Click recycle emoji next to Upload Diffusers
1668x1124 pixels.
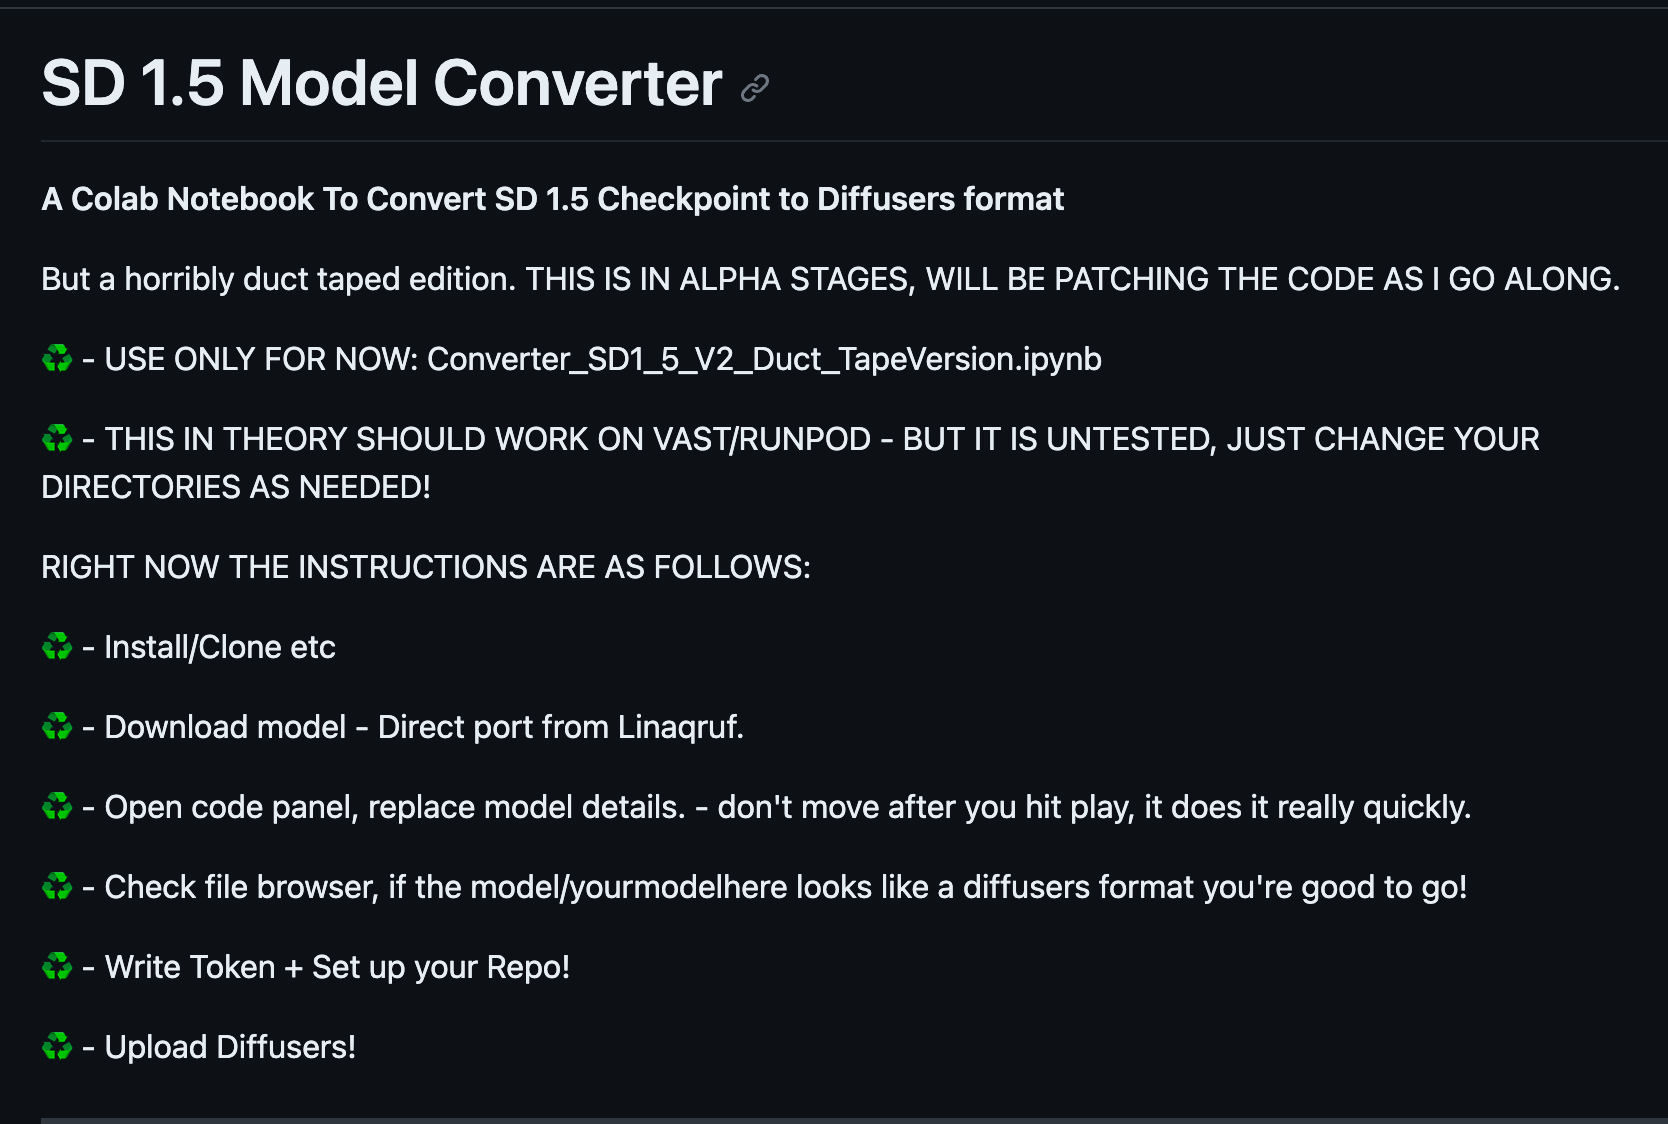click(57, 1047)
